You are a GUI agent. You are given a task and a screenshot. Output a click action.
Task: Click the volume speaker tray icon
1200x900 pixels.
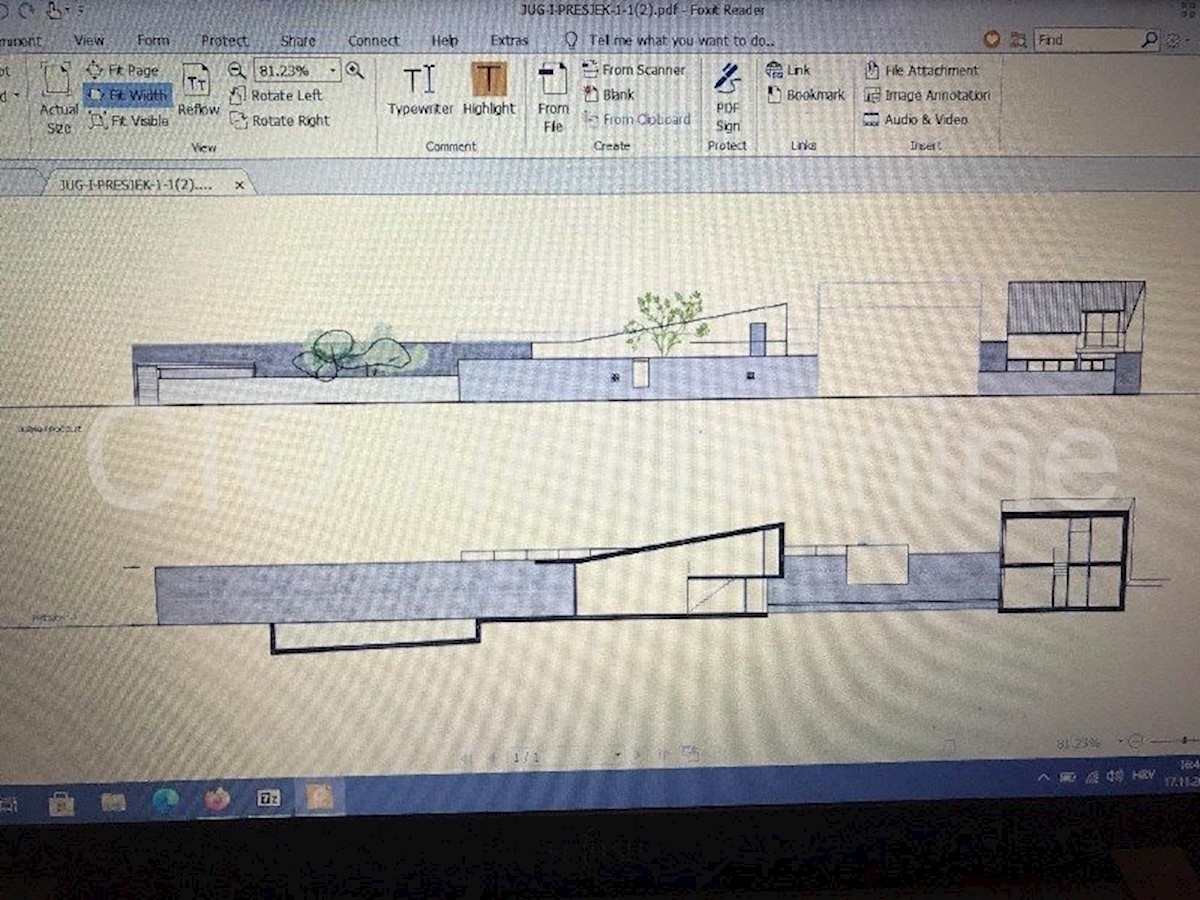coord(1115,776)
